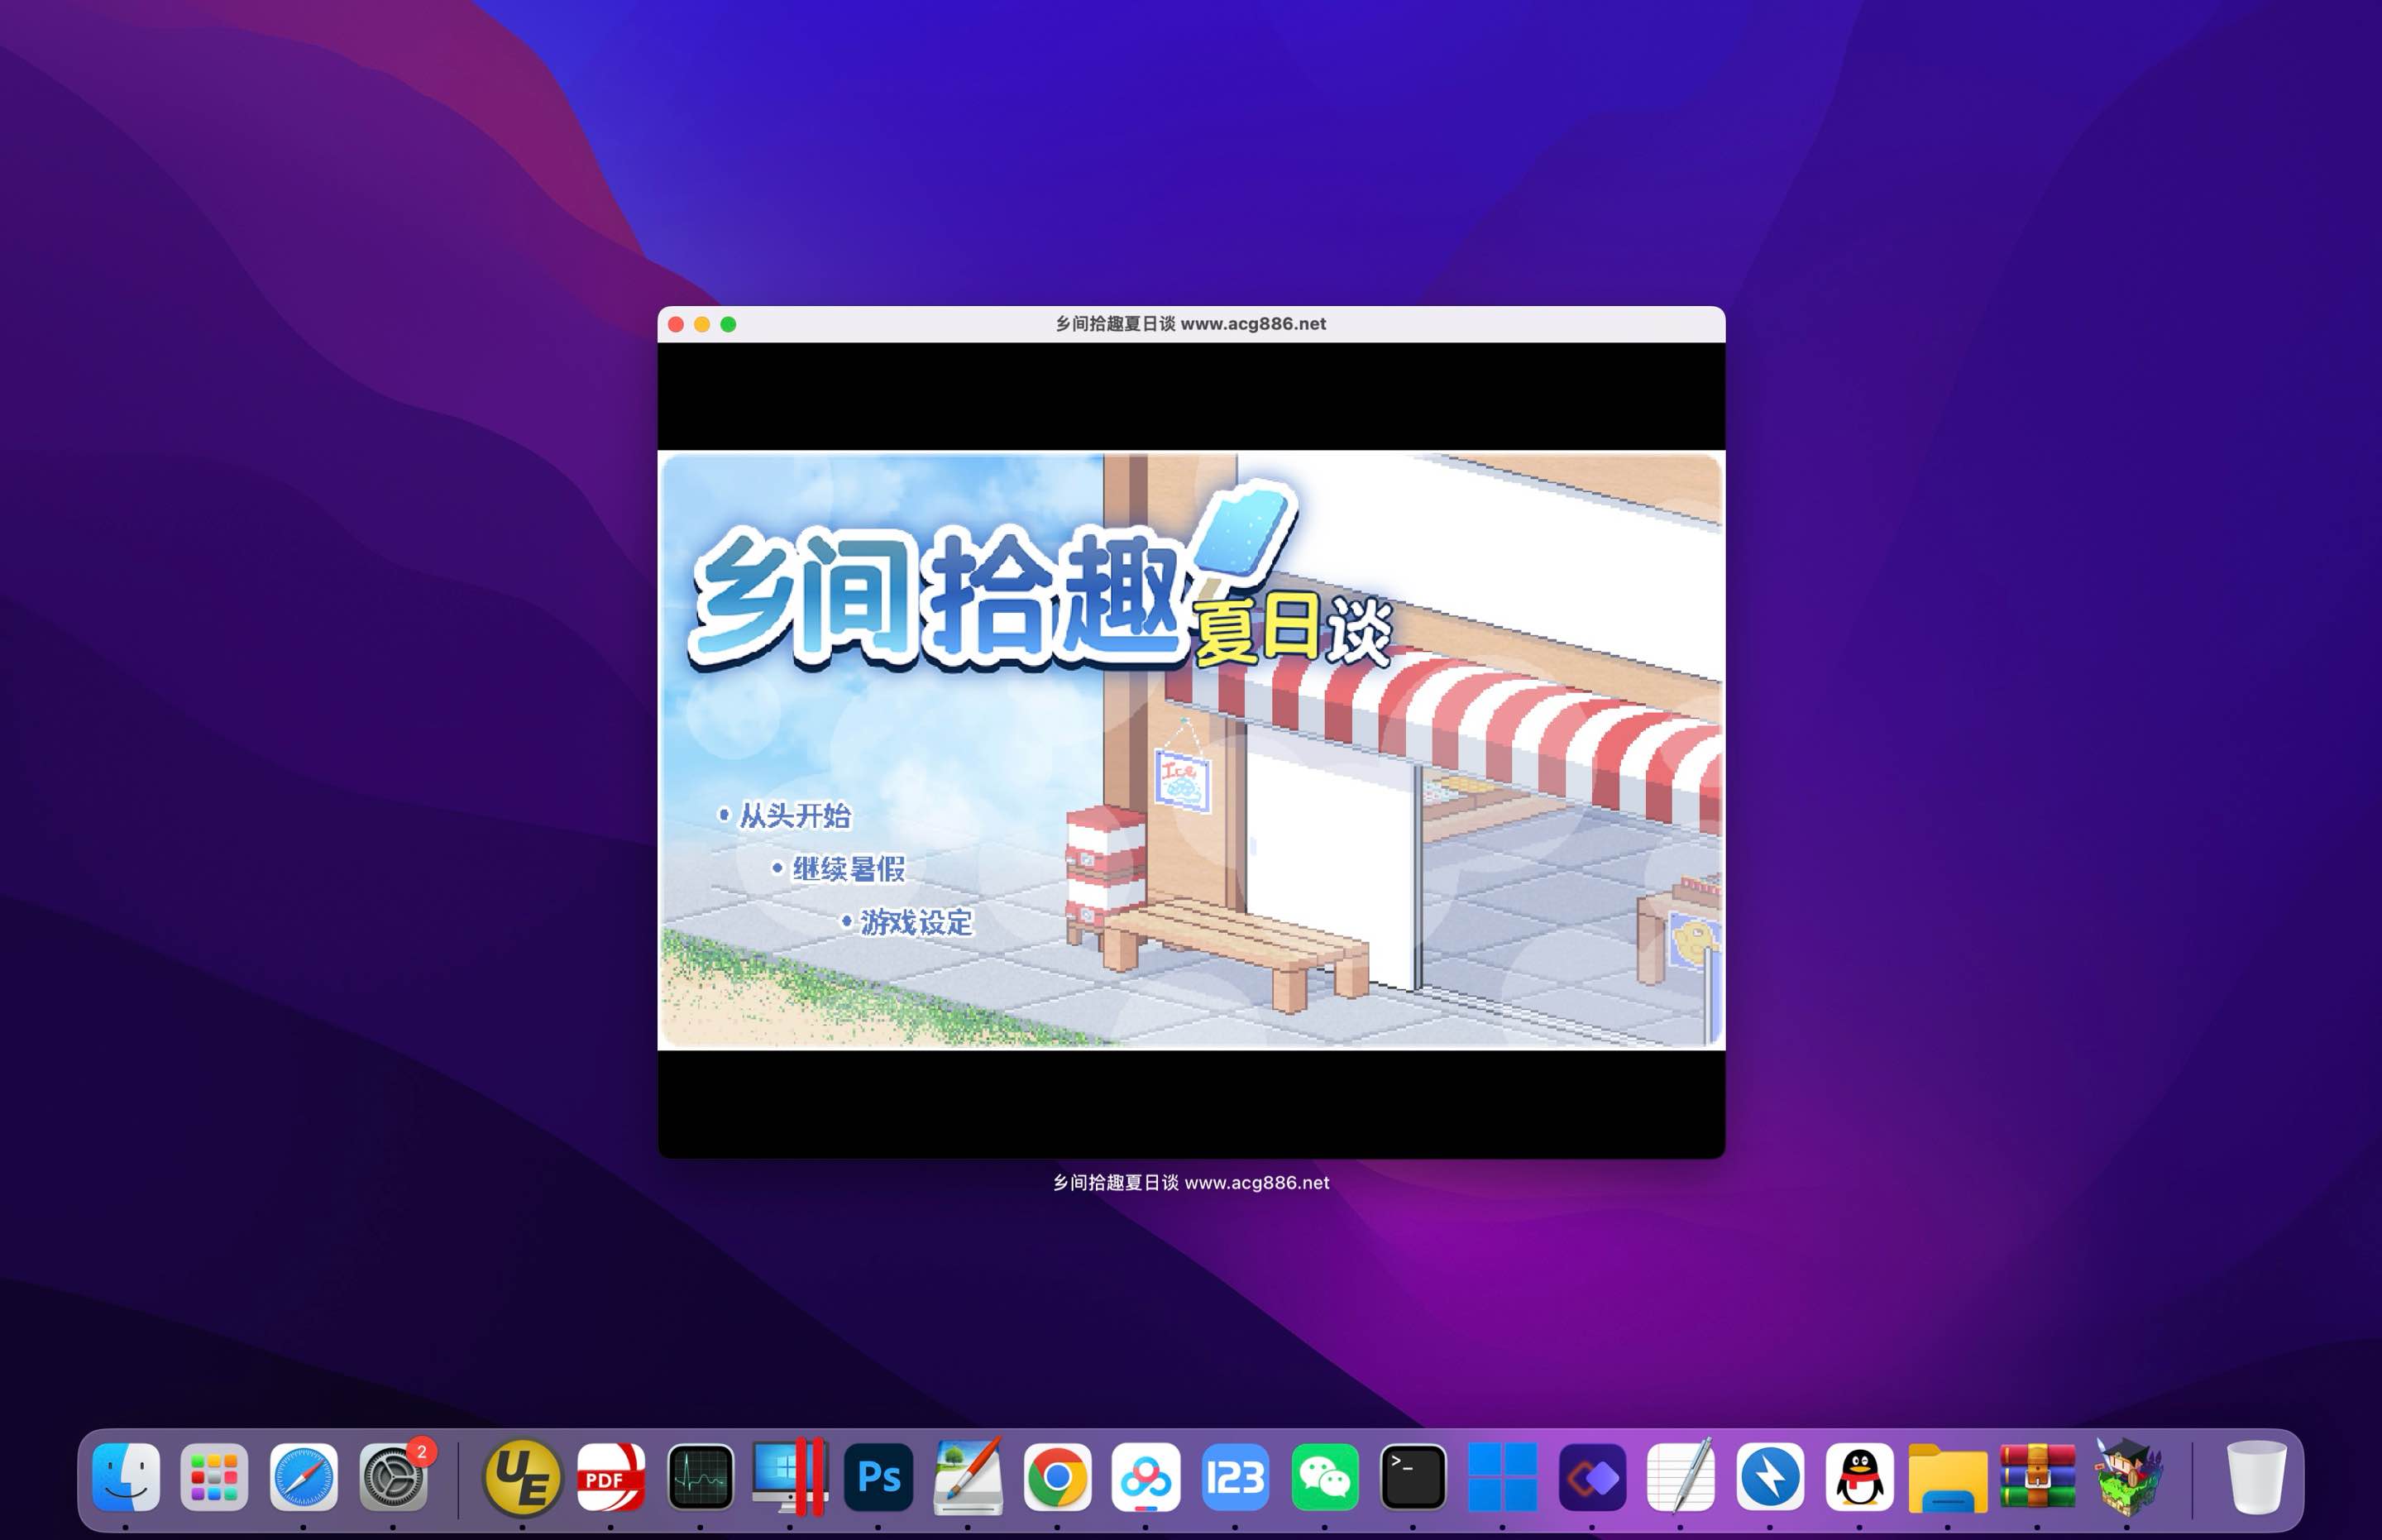Screen dimensions: 2382x1540
Task: Open the 123 cloud drive app
Action: (x=1235, y=1476)
